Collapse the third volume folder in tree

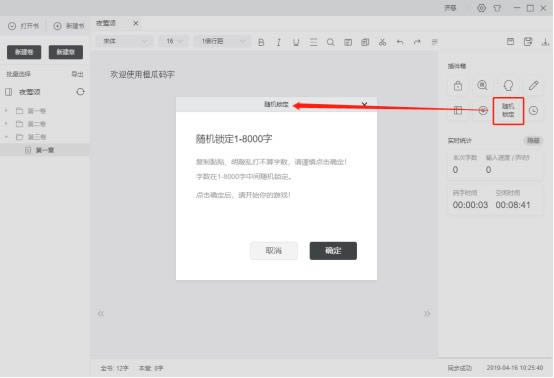click(x=6, y=137)
